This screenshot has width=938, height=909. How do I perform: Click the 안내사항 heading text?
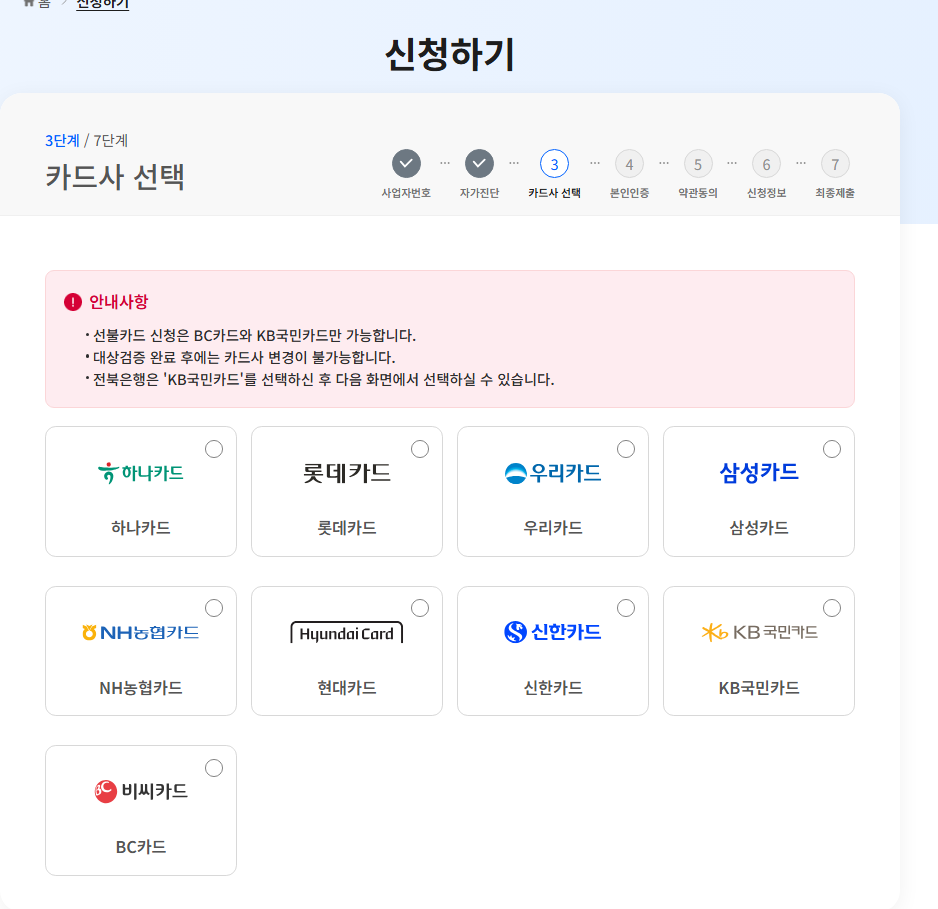(118, 302)
